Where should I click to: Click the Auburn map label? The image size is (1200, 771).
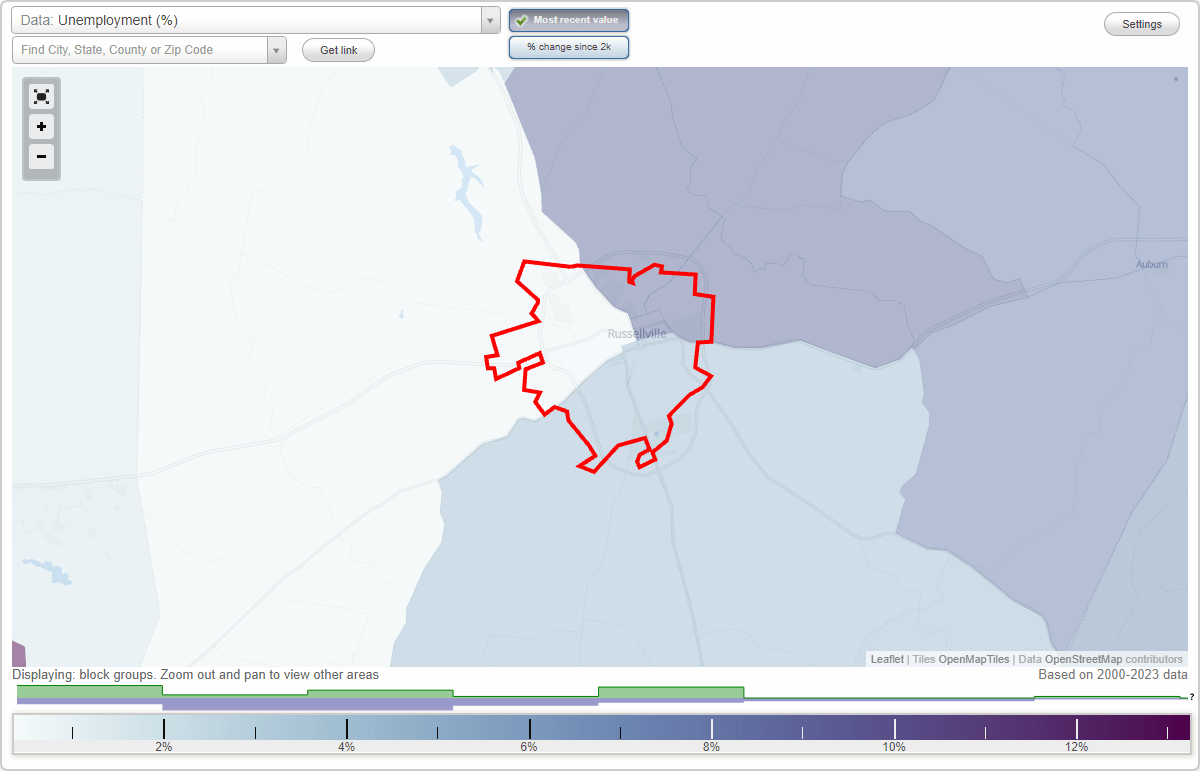tap(1152, 264)
